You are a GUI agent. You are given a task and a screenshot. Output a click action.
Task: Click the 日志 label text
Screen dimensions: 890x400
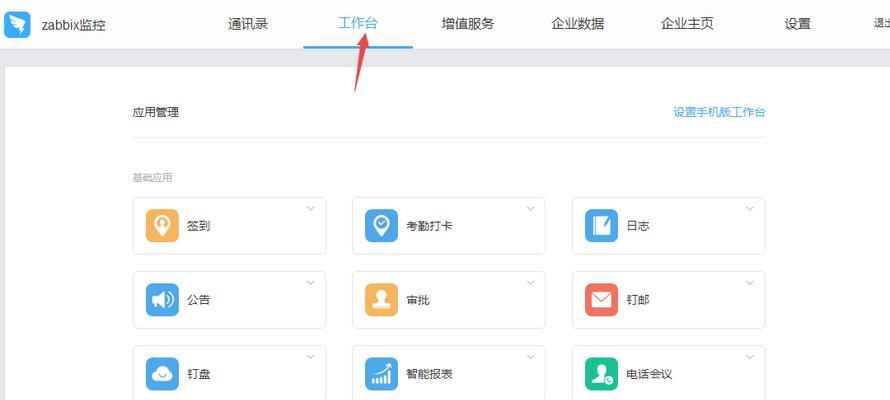[x=638, y=226]
